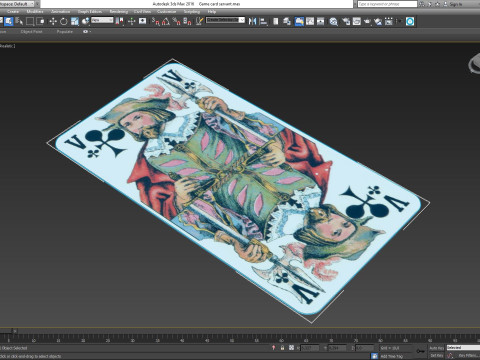Activate the Select and Move tool
This screenshot has width=480, height=360.
[53, 22]
